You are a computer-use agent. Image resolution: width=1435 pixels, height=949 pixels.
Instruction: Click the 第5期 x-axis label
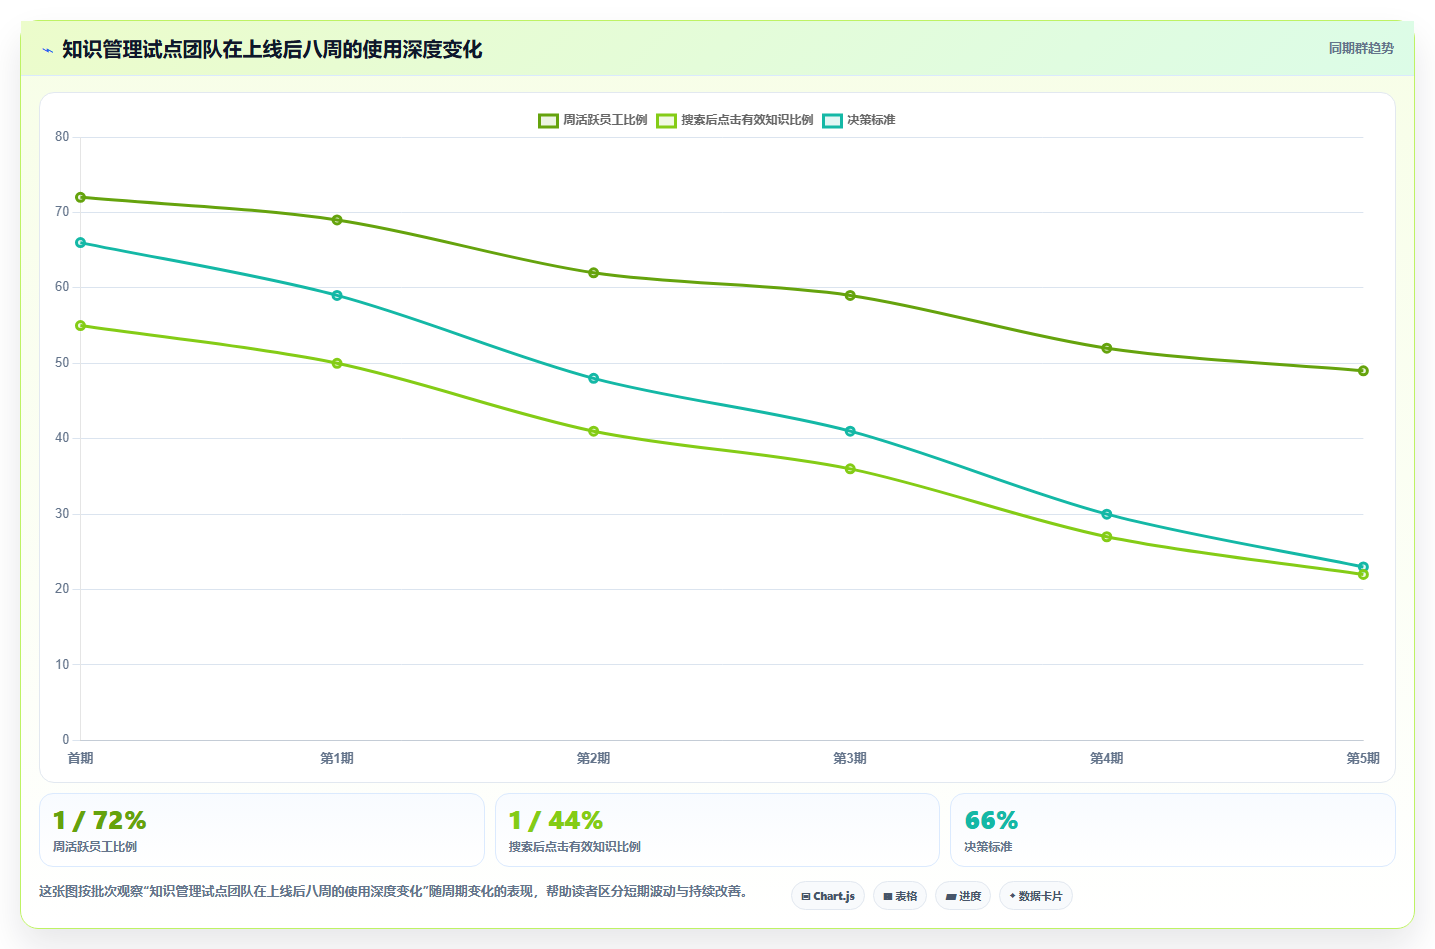click(x=1363, y=758)
